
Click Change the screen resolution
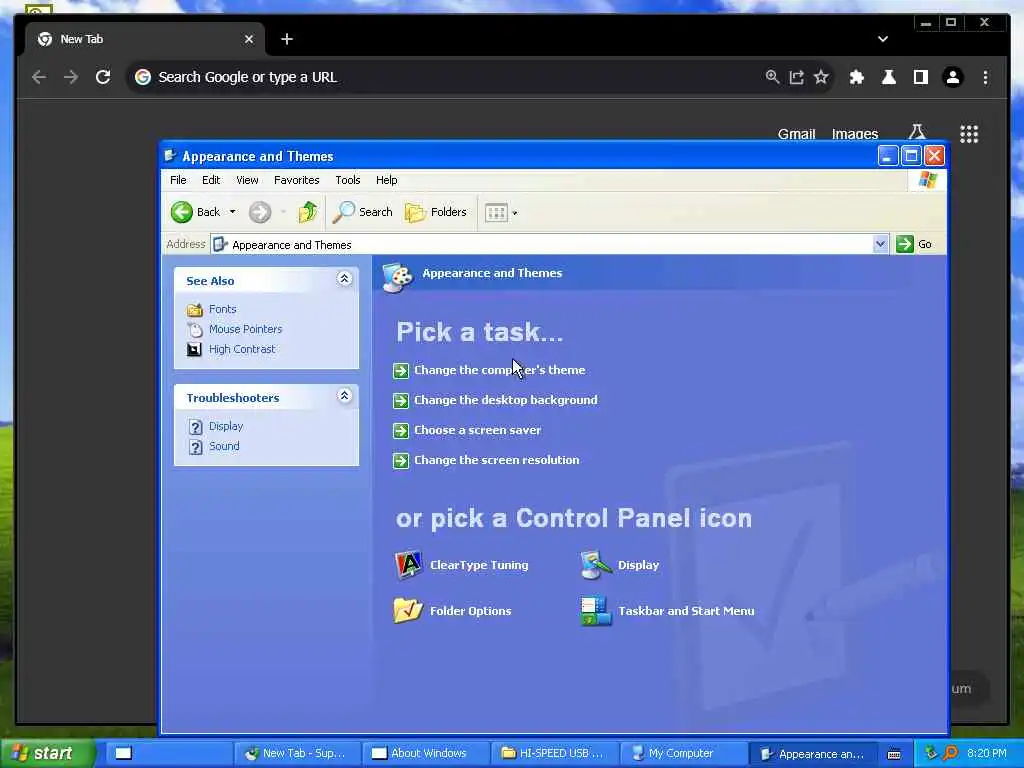[x=496, y=460]
